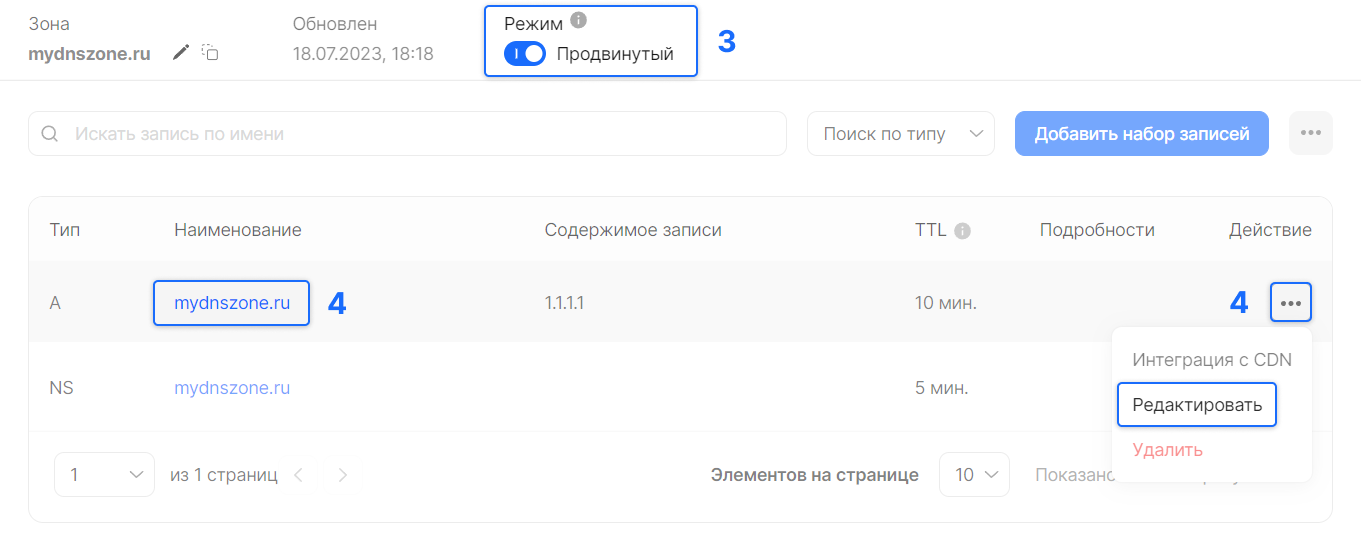Screen dimensions: 1361x547
Task: Click the Искать запись по имени search field
Action: [x=420, y=134]
